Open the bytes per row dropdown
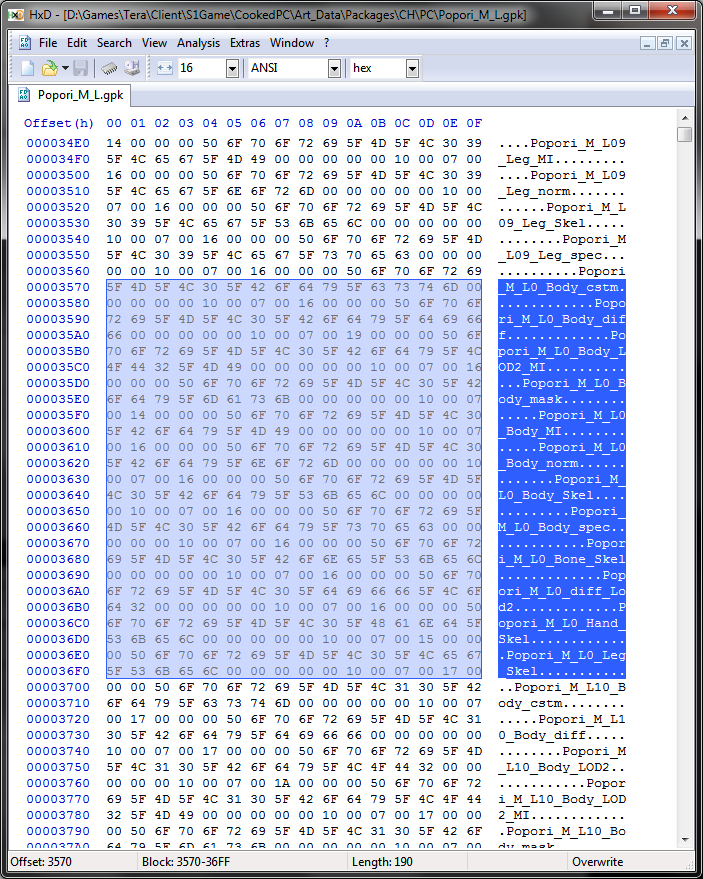Viewport: 703px width, 879px height. (232, 68)
